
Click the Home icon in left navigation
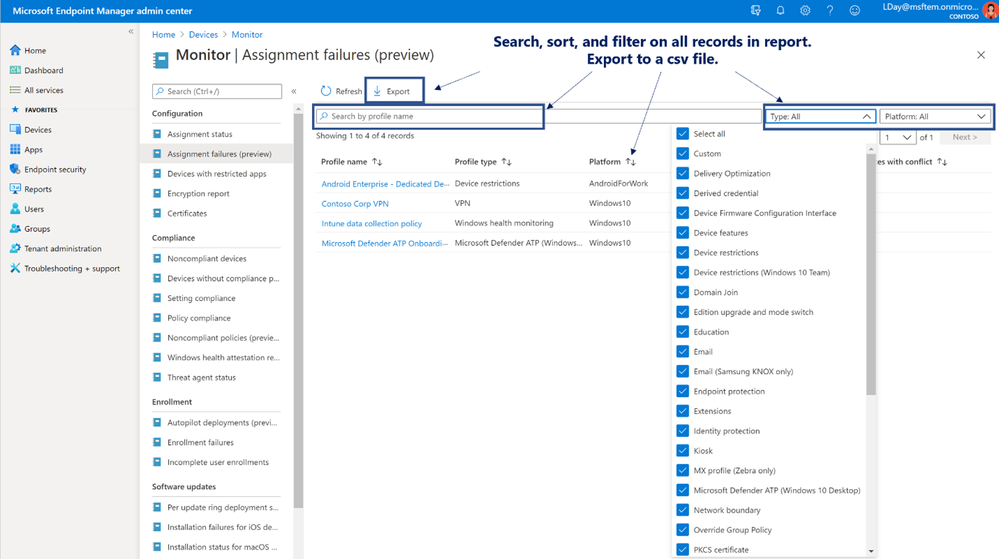click(x=15, y=50)
